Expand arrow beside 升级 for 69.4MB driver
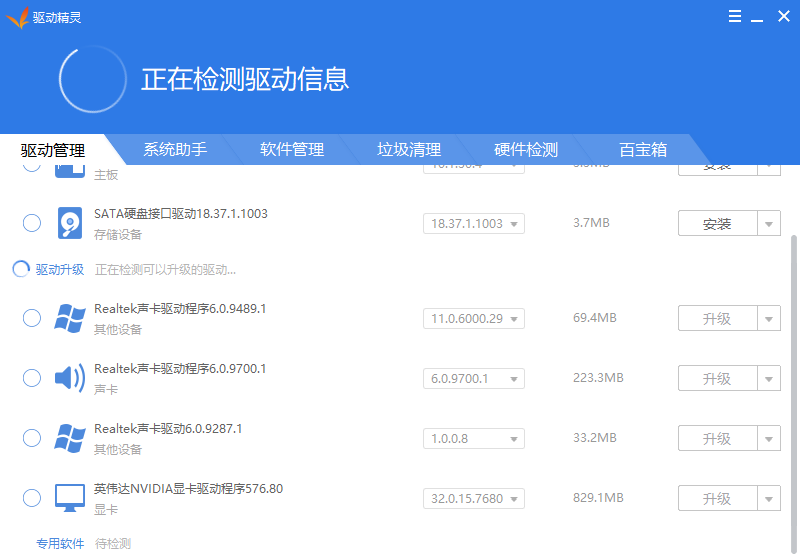This screenshot has height=560, width=800. coord(769,319)
